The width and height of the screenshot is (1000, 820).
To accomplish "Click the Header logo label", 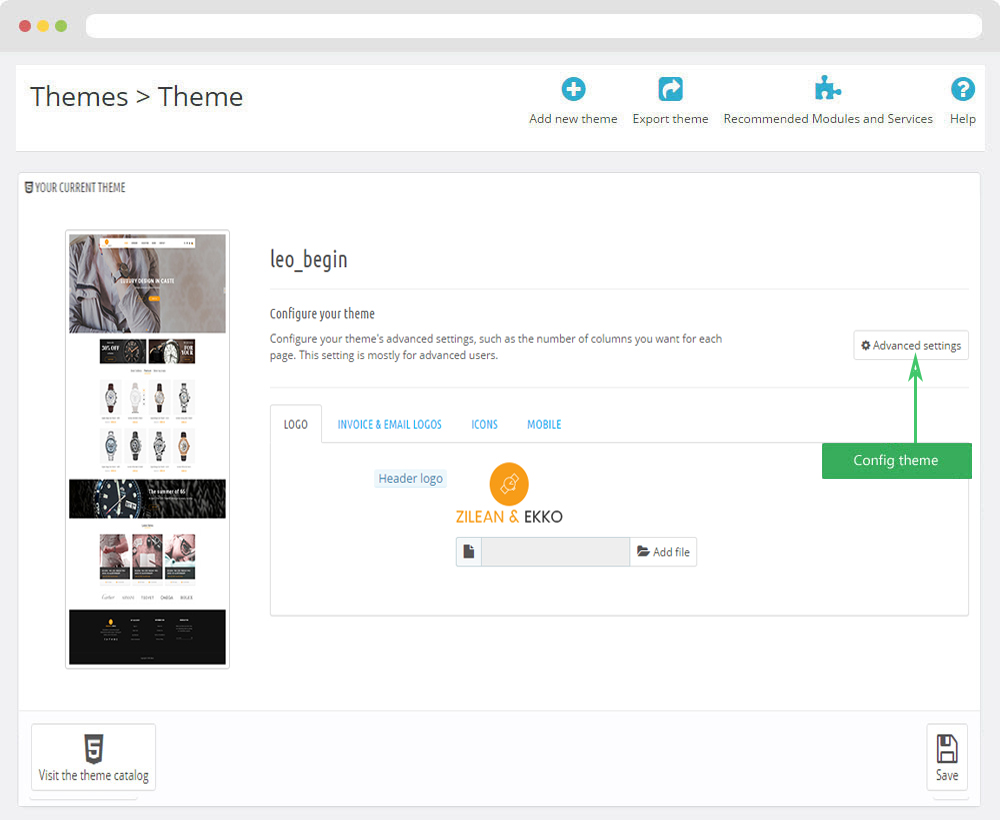I will 410,478.
